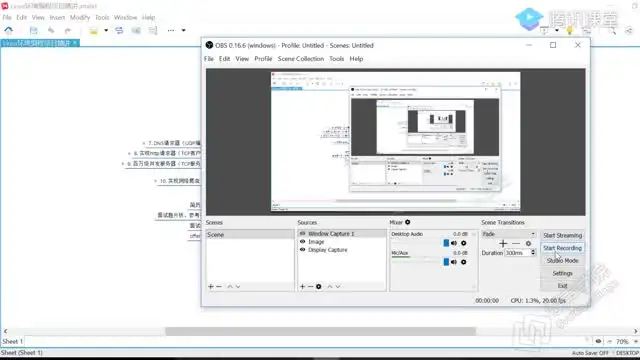640x360 pixels.
Task: Undo the last action in XMind
Action: [x=51, y=30]
